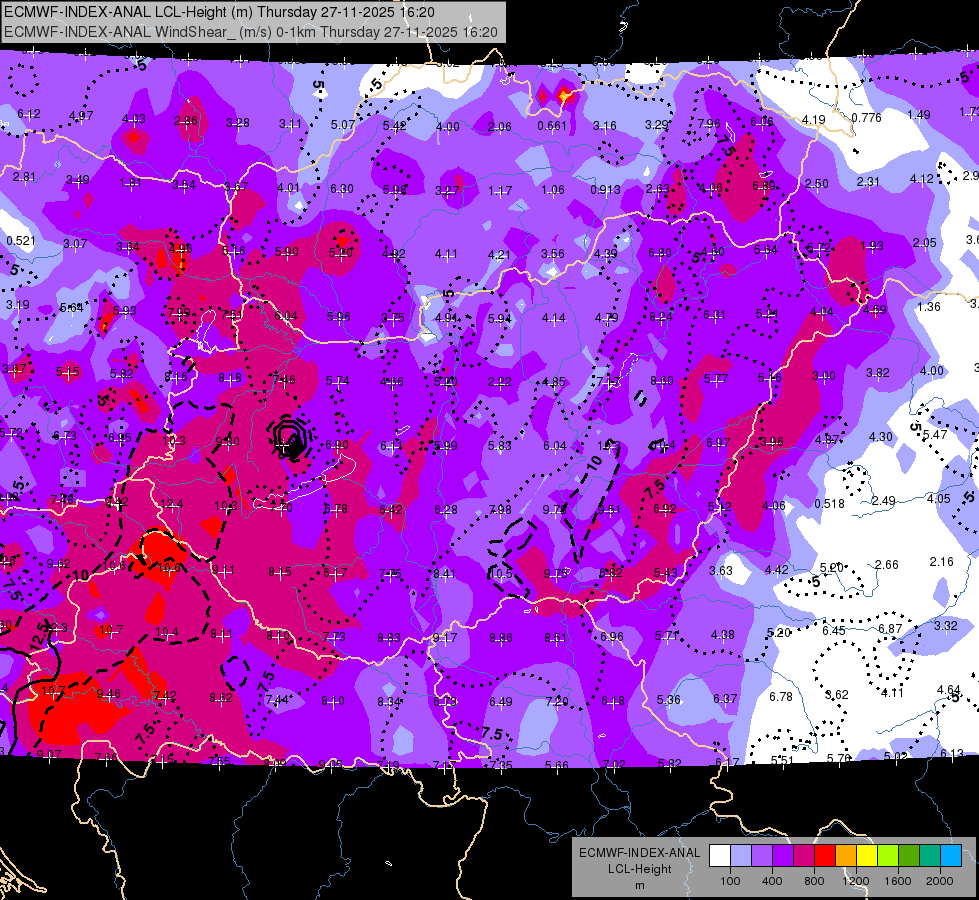The width and height of the screenshot is (979, 900).
Task: Click the magenta legend color swatch
Action: click(x=804, y=855)
